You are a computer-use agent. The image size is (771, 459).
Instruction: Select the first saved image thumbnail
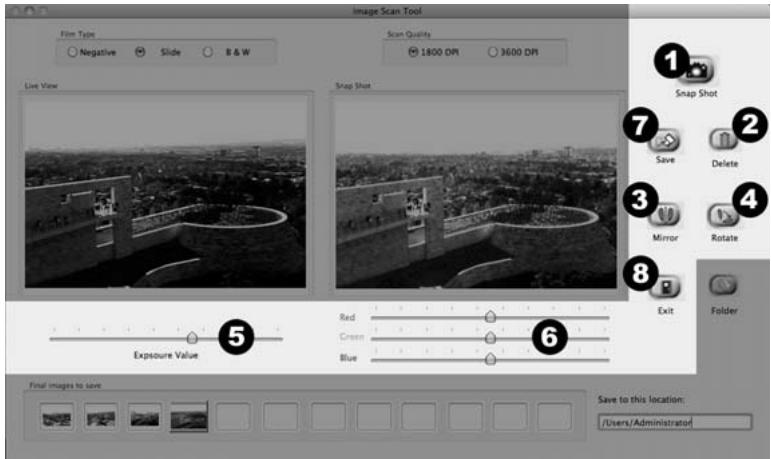coord(57,417)
